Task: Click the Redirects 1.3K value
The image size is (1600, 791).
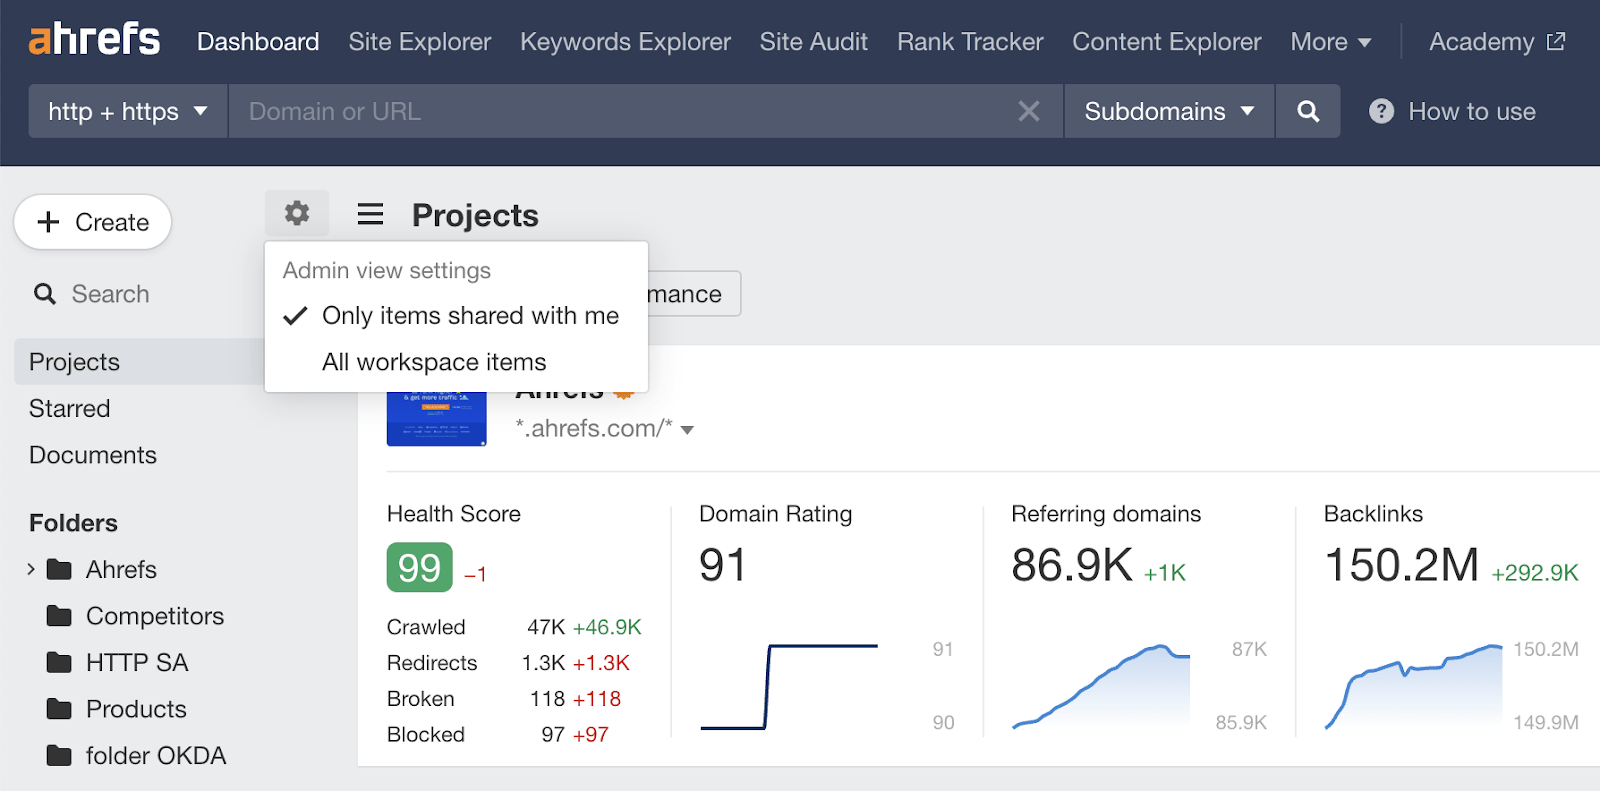Action: click(544, 663)
